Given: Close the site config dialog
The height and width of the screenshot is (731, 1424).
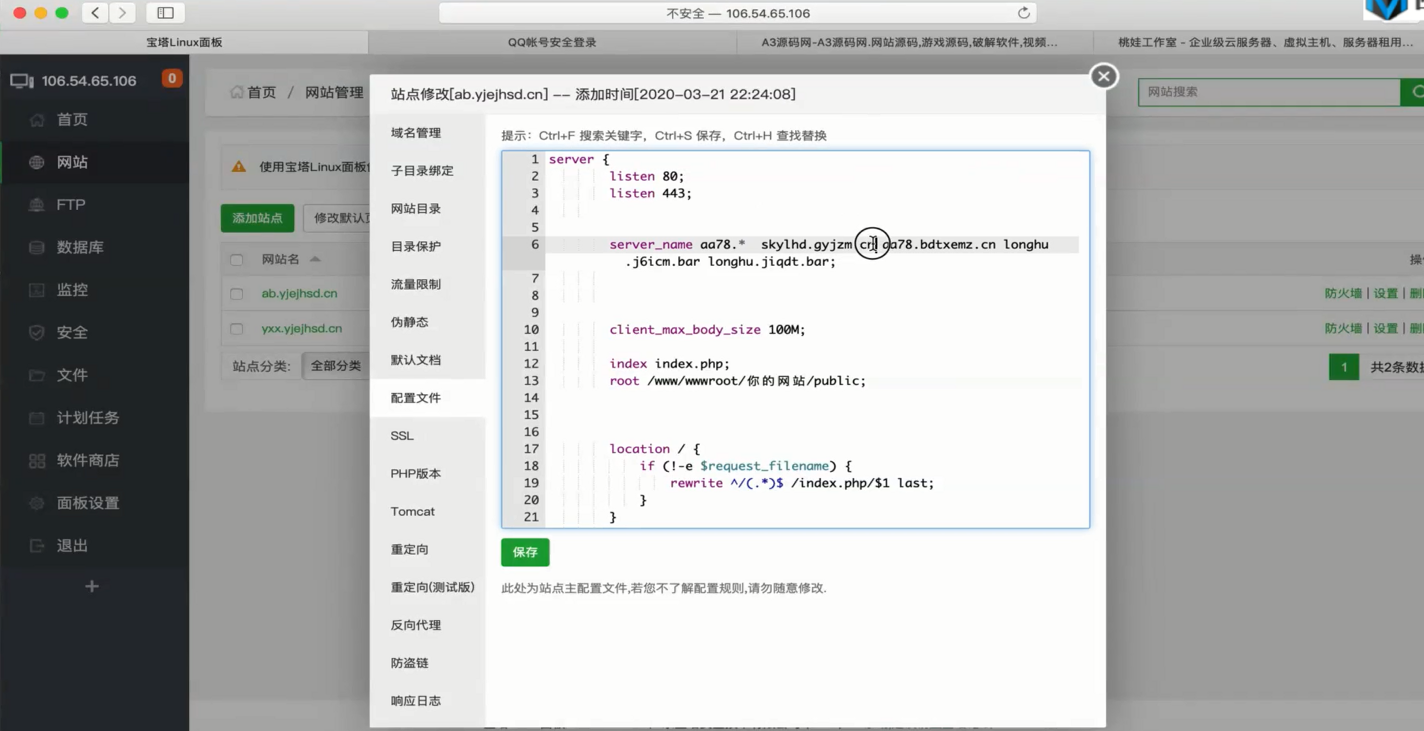Looking at the screenshot, I should pos(1103,76).
